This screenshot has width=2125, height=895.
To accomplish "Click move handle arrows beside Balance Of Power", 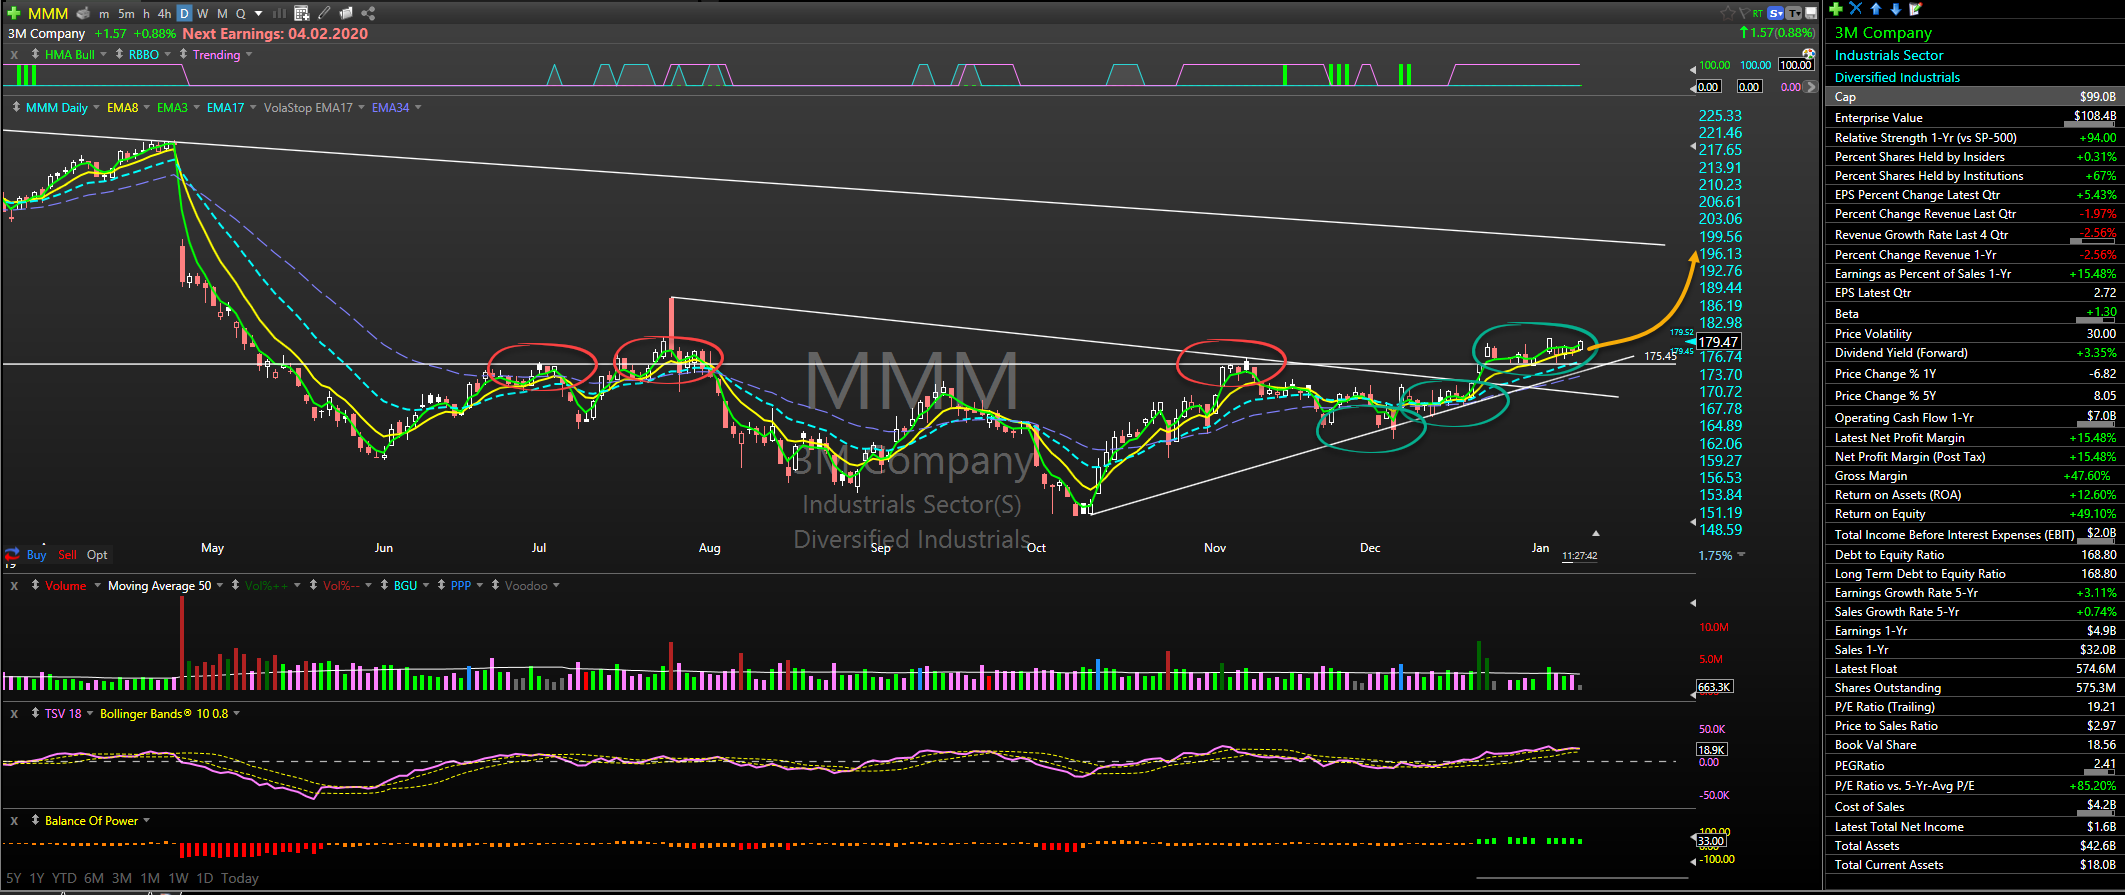I will pos(35,820).
